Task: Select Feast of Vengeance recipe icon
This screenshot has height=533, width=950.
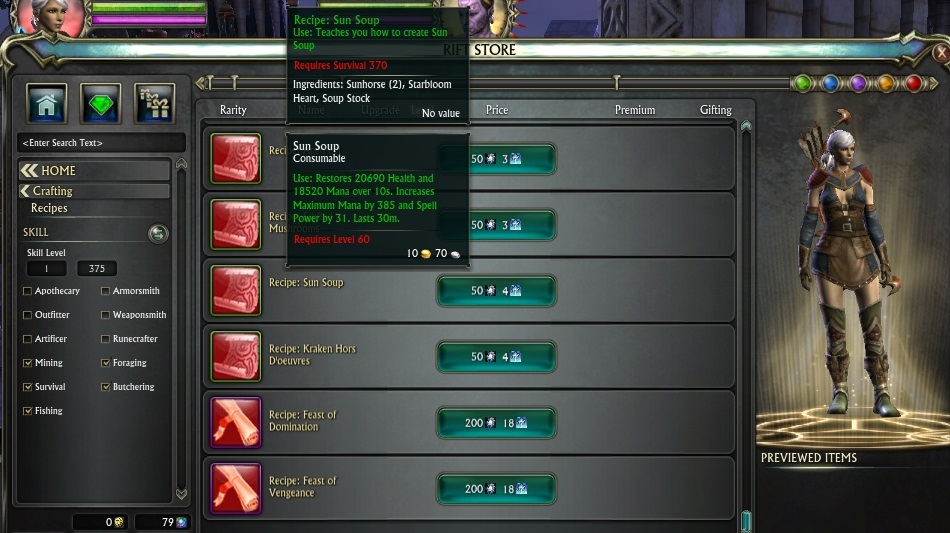Action: tap(236, 489)
